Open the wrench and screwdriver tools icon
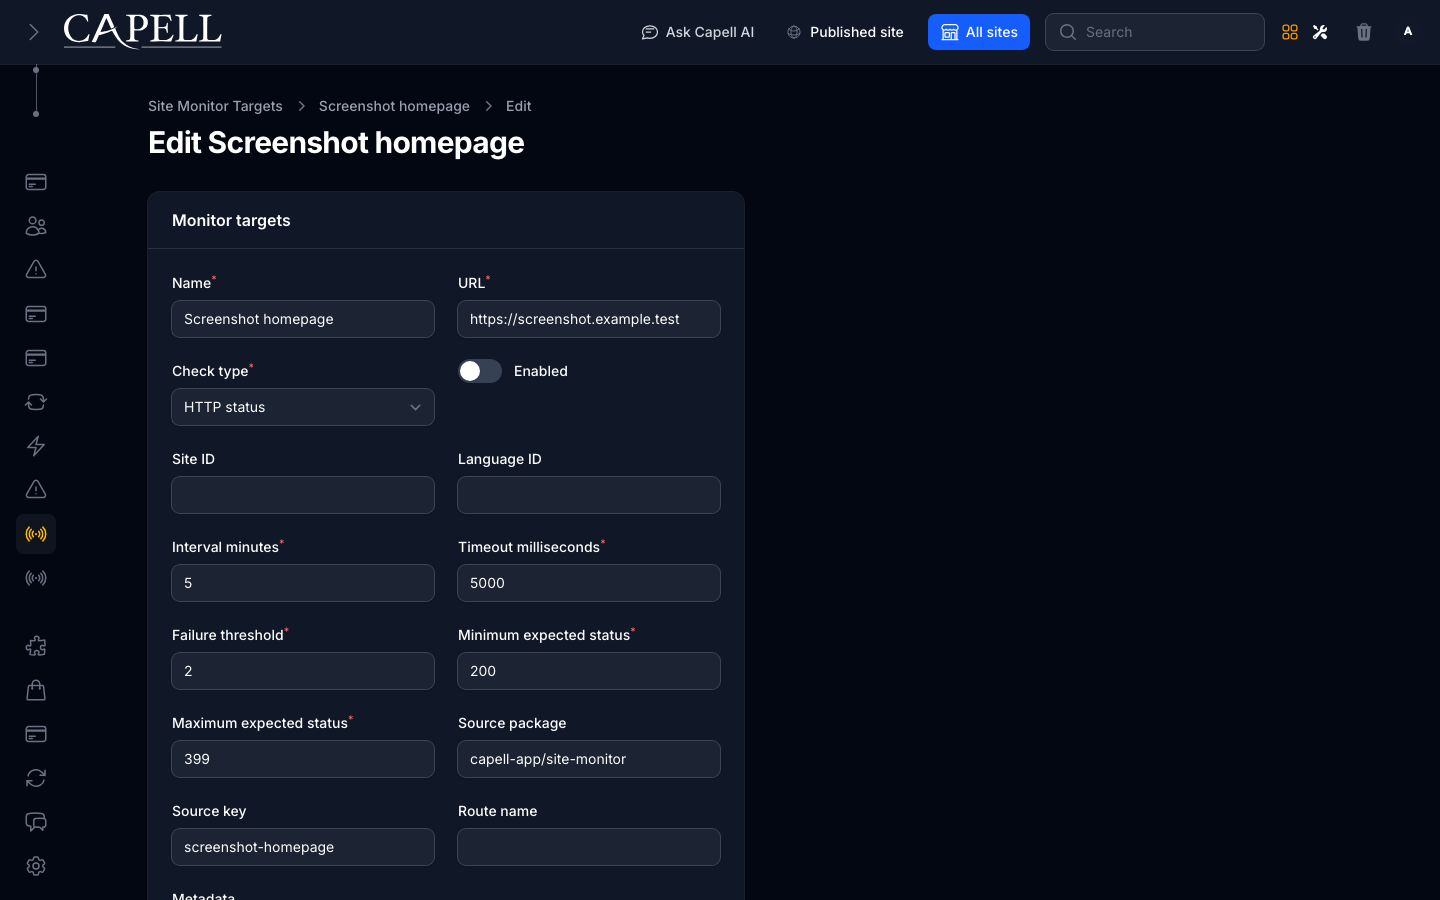The height and width of the screenshot is (900, 1440). click(x=1320, y=32)
